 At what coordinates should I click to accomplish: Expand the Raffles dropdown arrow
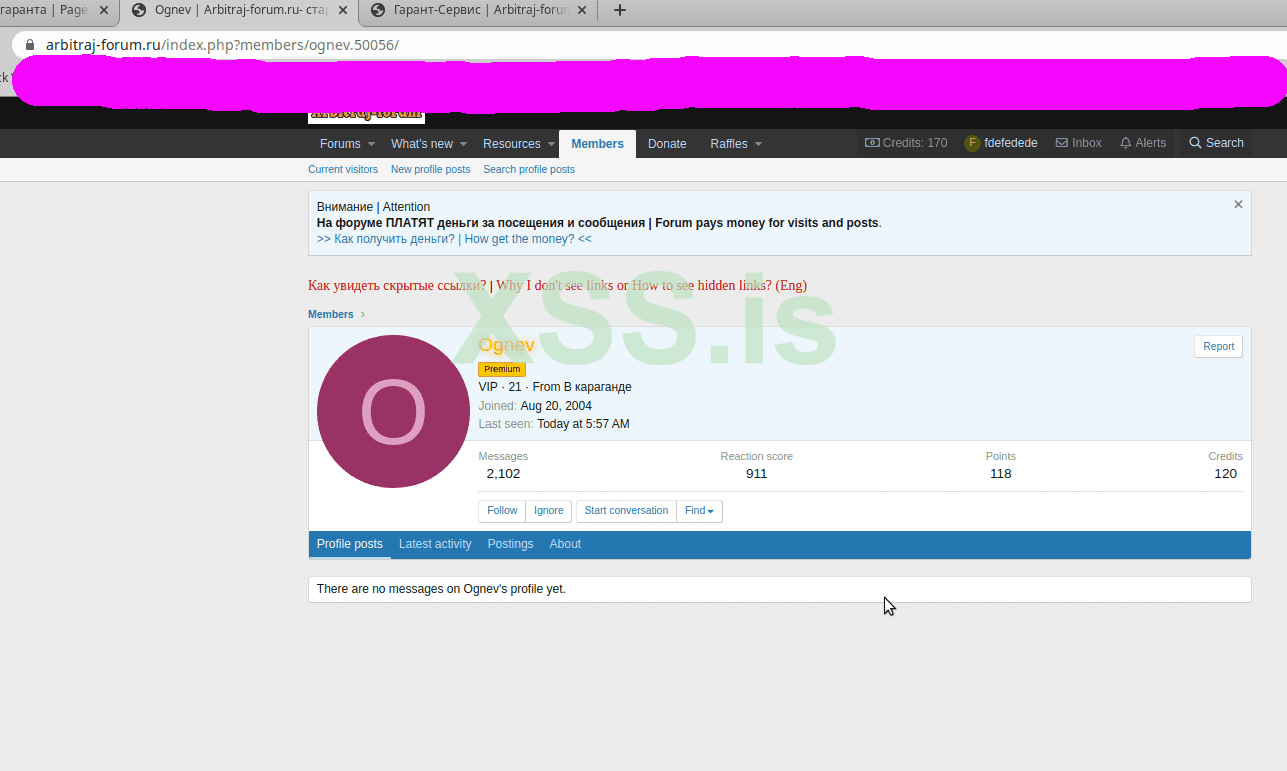758,144
